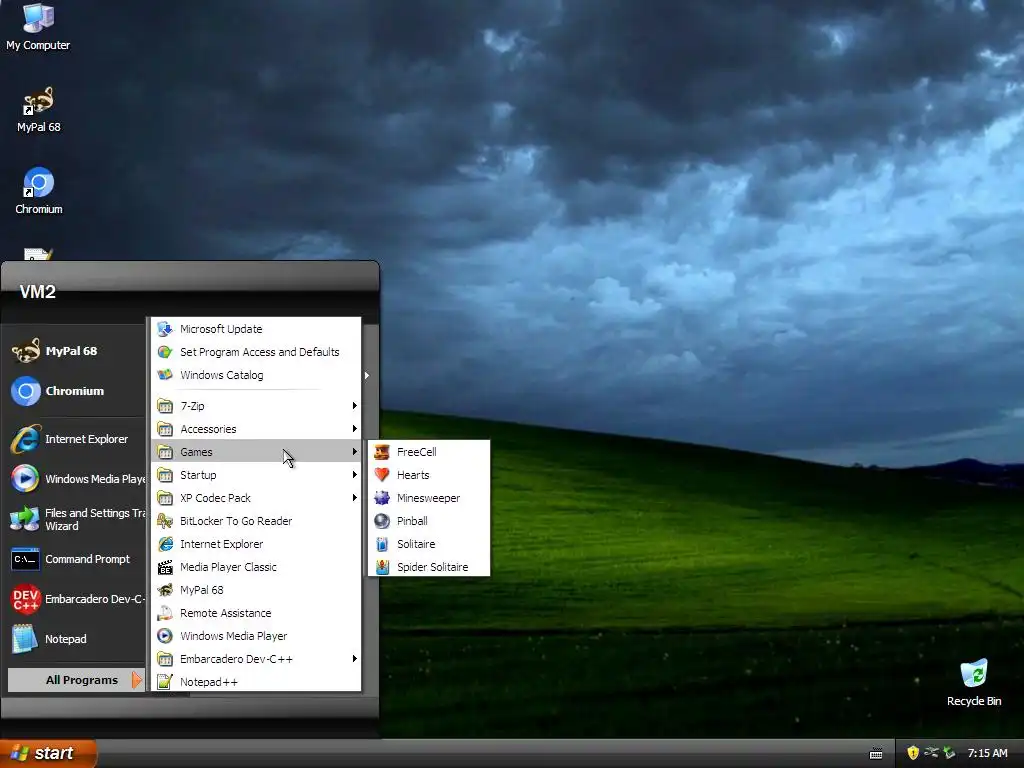Launch BitLocker To Go Reader
This screenshot has height=768, width=1024.
tap(256, 521)
